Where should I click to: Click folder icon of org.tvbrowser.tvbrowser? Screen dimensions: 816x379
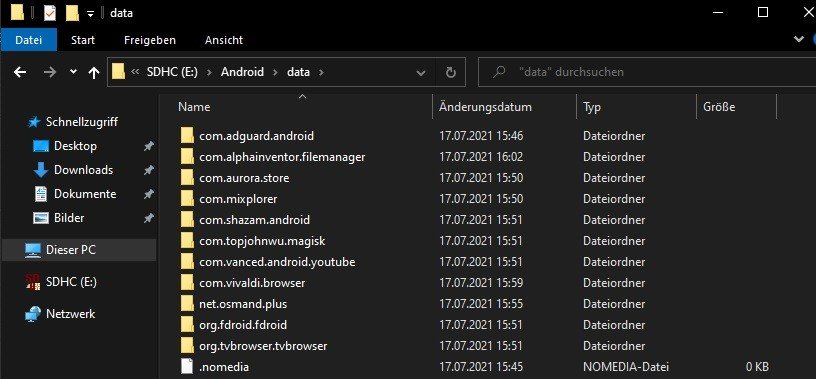tap(187, 345)
